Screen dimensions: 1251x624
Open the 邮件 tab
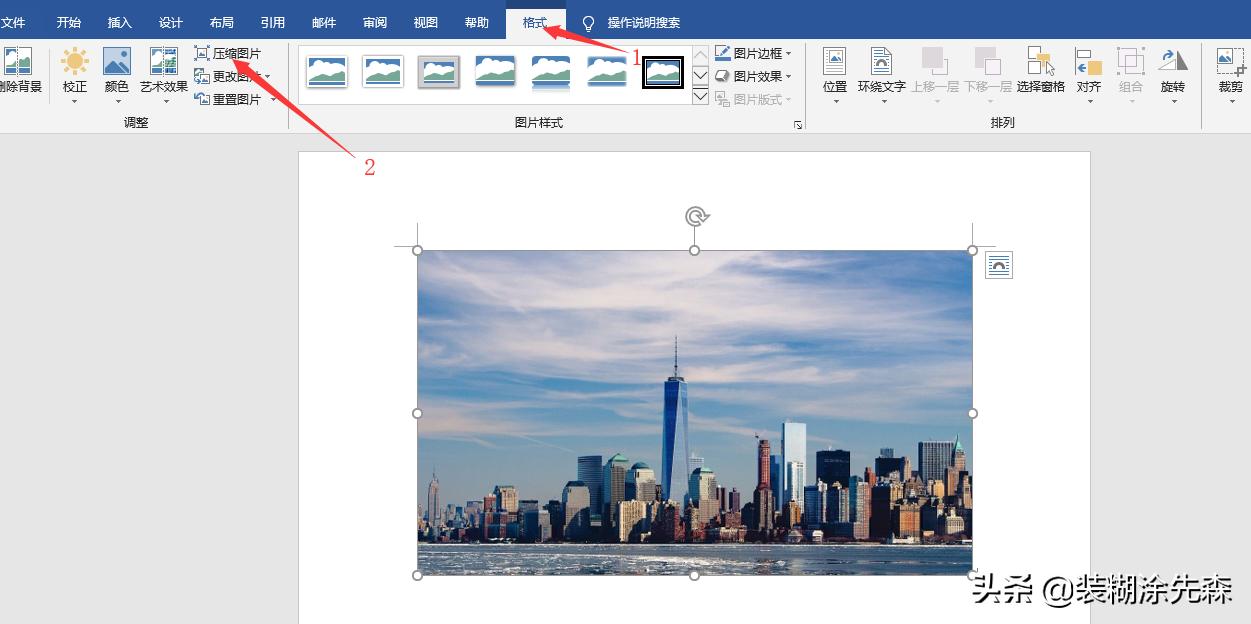tap(324, 22)
